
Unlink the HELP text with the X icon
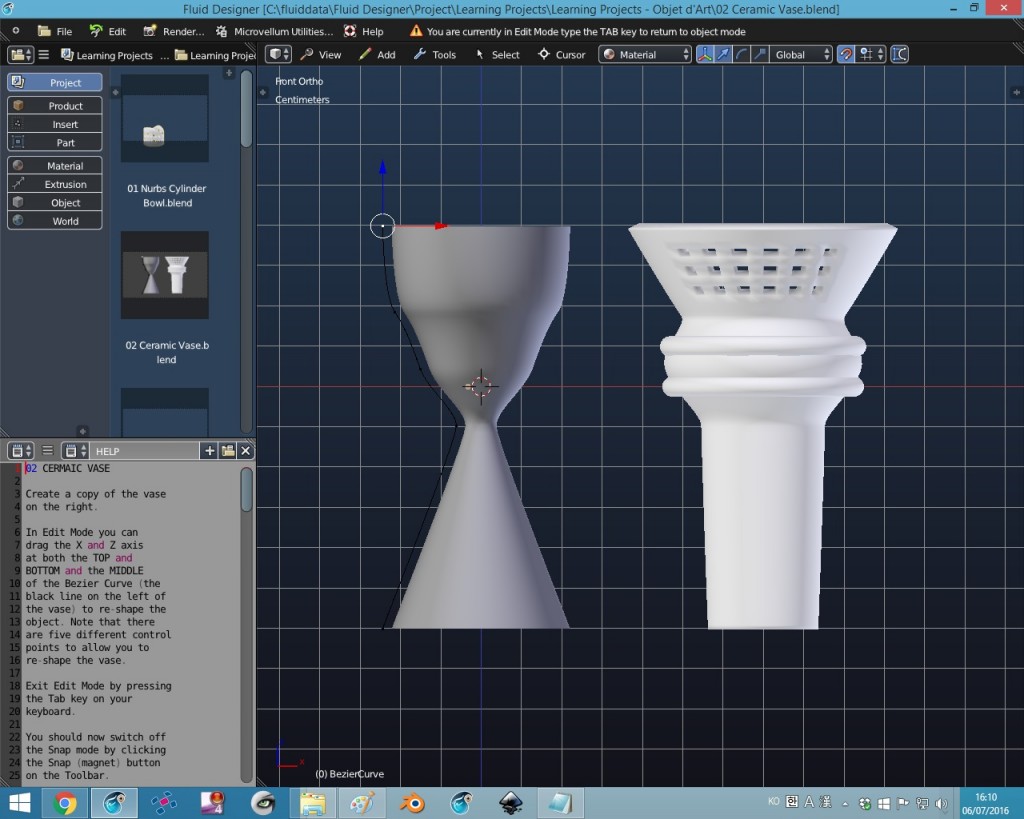tap(245, 451)
